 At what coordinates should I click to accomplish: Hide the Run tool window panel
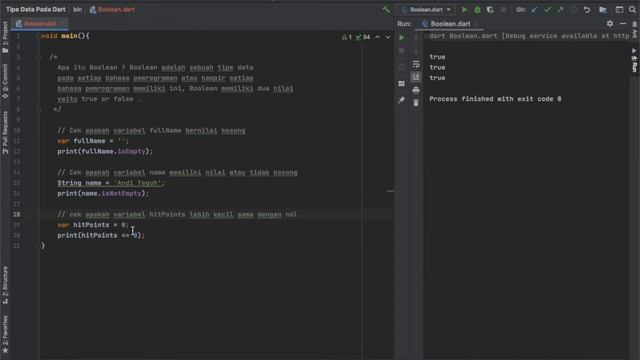pyautogui.click(x=622, y=24)
